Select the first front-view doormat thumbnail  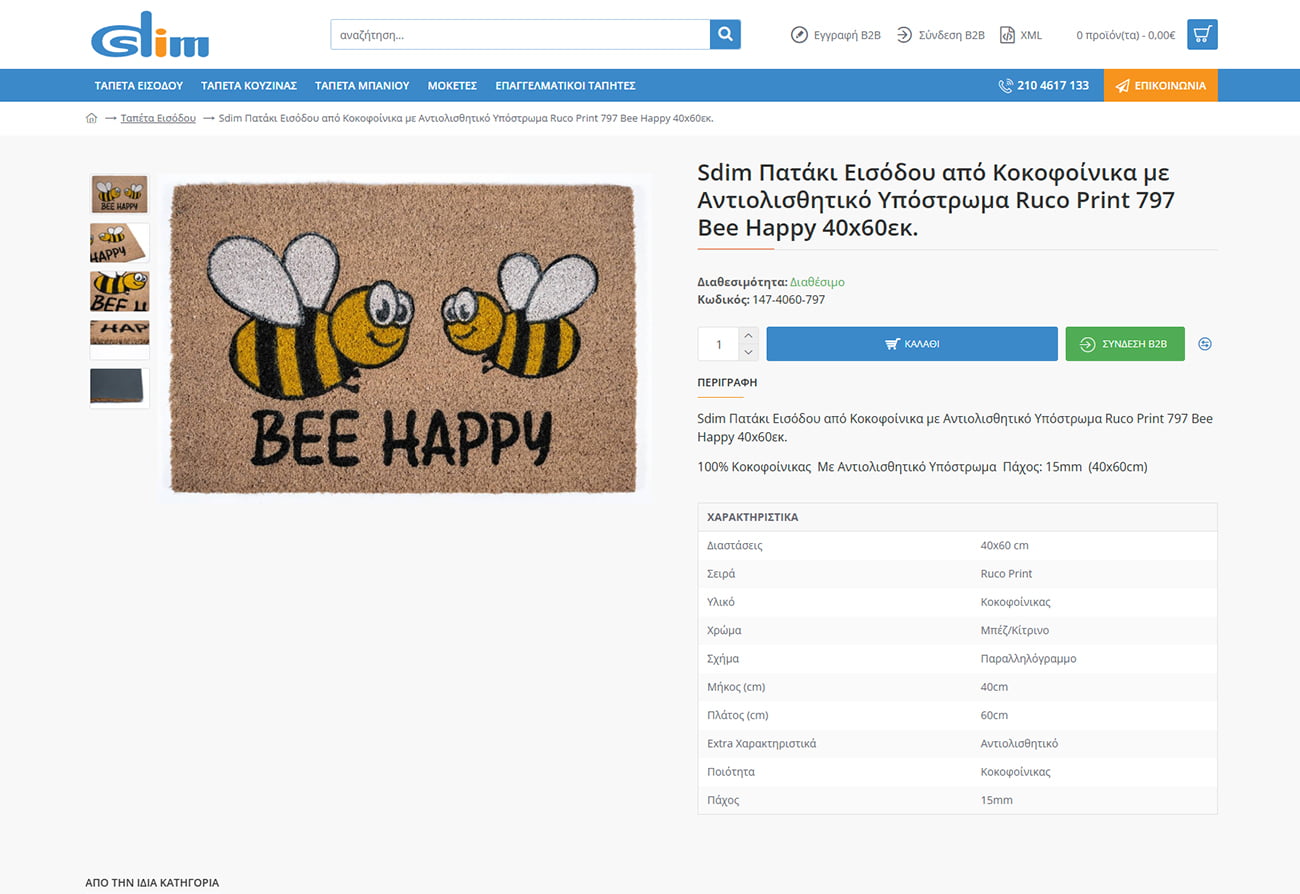(119, 195)
